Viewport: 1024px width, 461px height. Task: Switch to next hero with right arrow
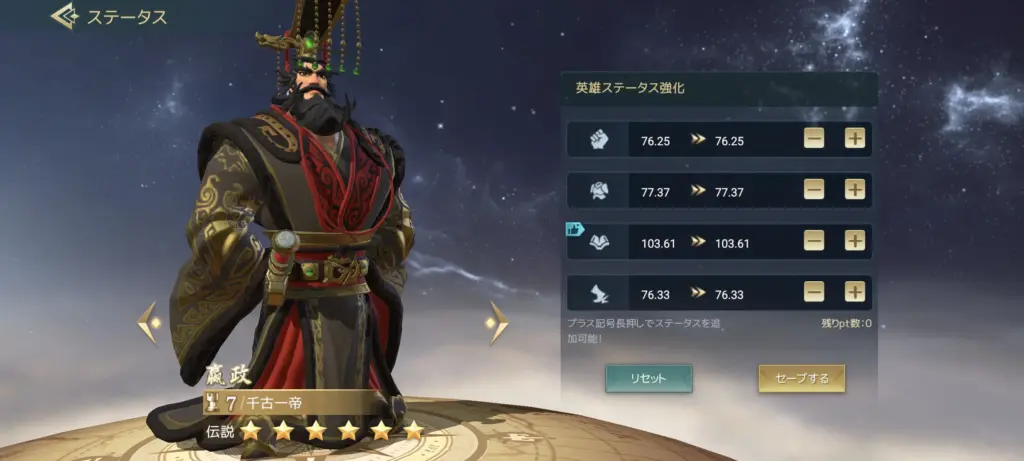click(x=497, y=323)
